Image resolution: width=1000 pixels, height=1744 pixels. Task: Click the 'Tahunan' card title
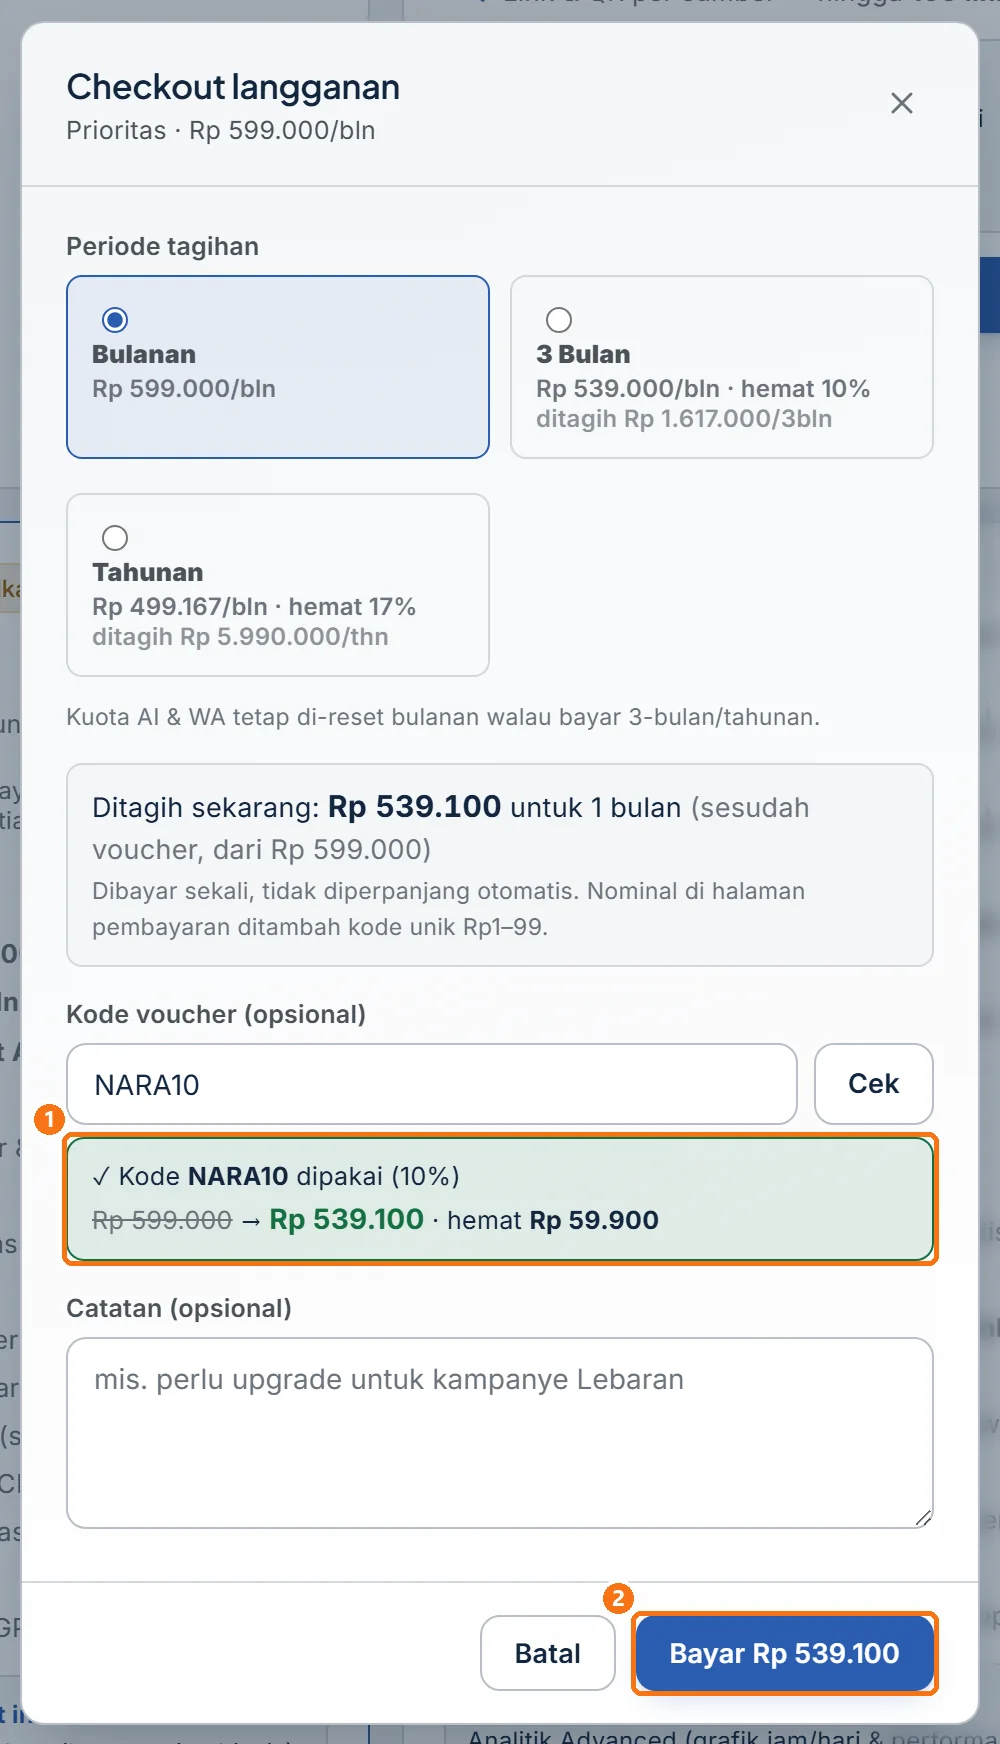pyautogui.click(x=148, y=573)
